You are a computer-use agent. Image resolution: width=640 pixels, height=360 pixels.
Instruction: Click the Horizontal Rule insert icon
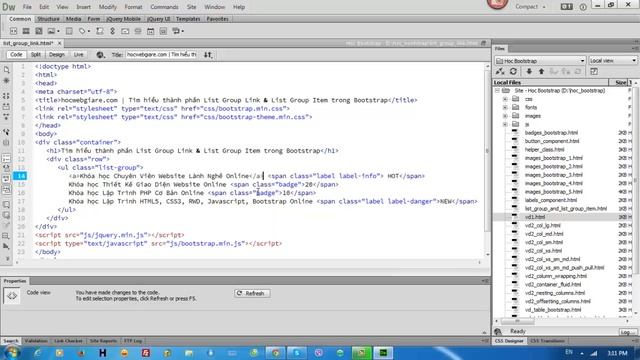138,31
